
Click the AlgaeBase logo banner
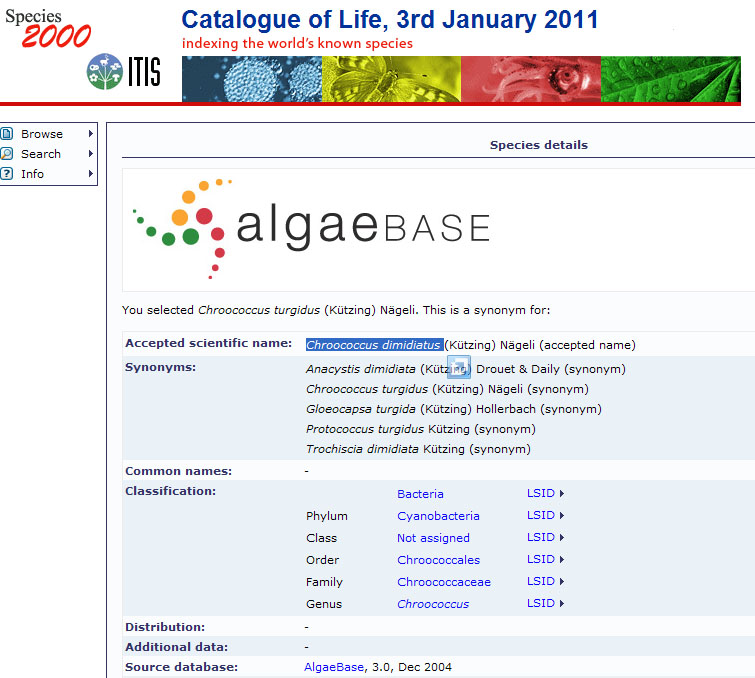coord(312,228)
